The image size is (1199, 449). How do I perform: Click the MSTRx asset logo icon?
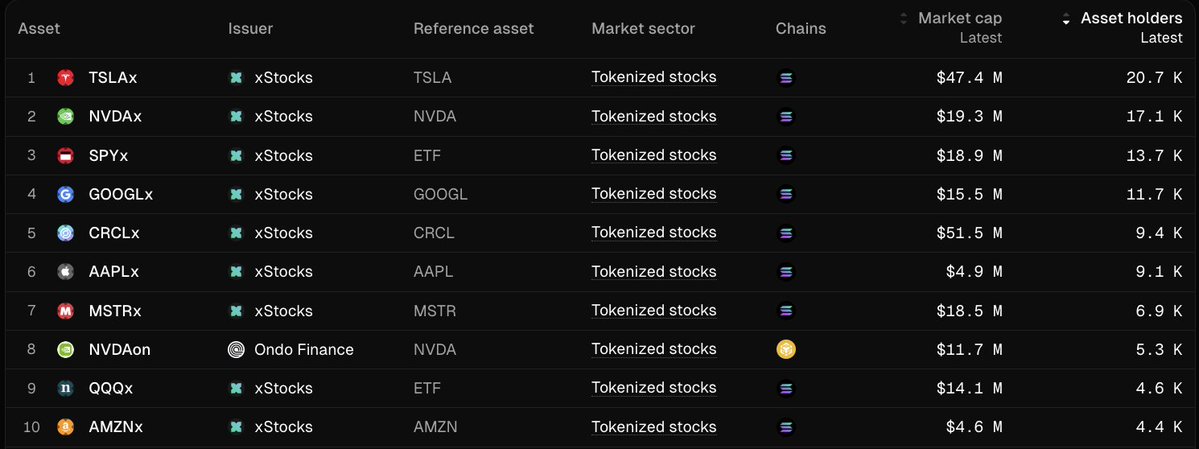(x=66, y=311)
